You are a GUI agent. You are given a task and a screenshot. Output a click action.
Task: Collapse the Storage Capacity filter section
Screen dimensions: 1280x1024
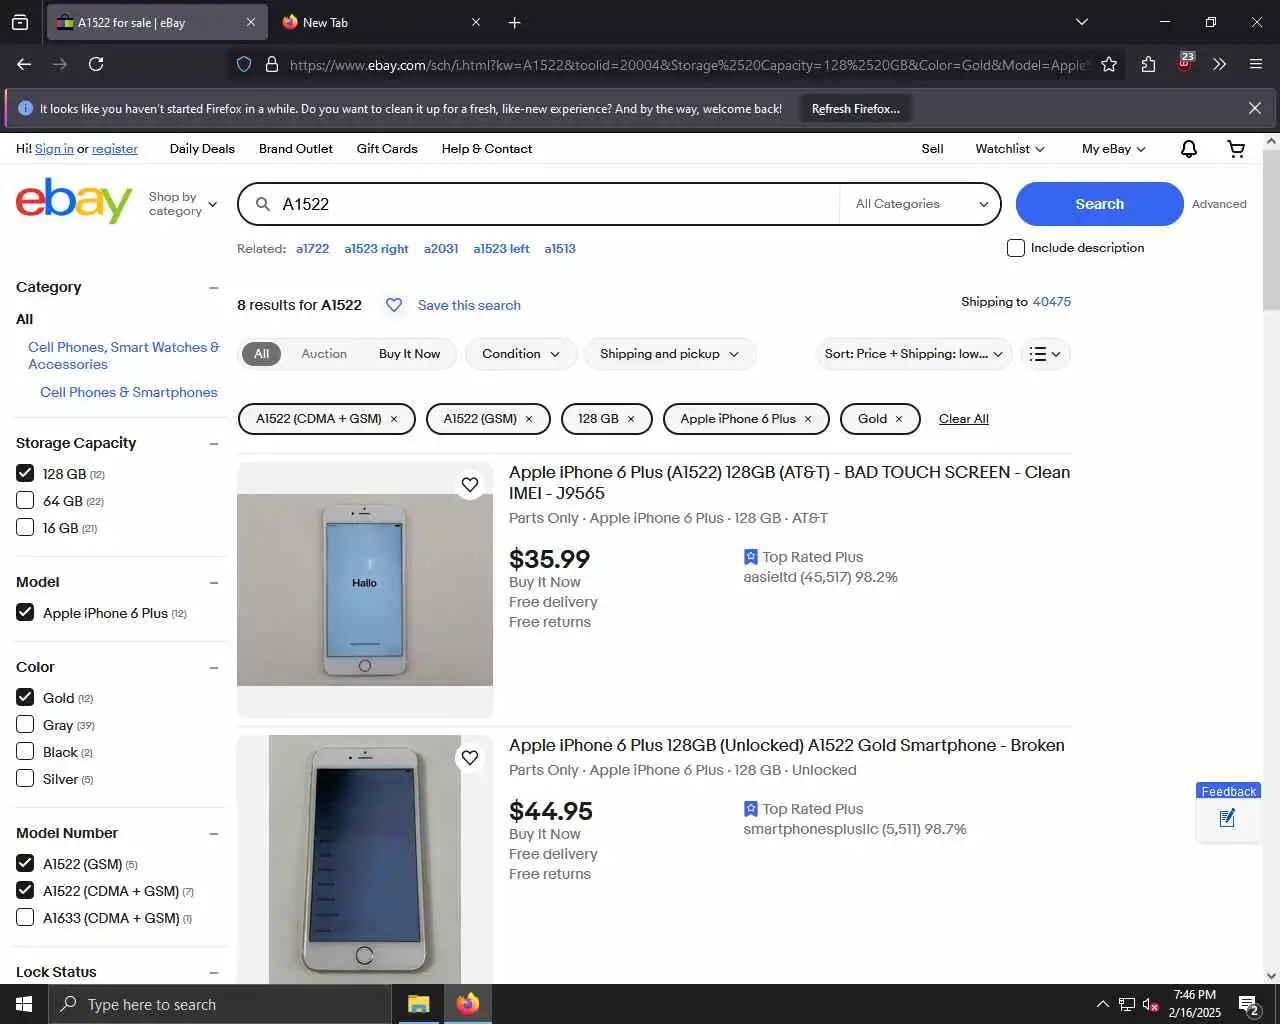(x=213, y=443)
